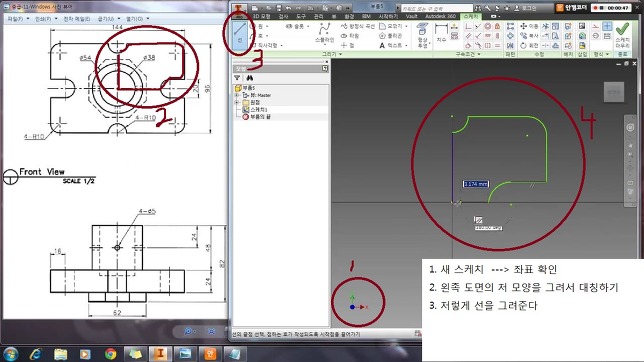Expand the Draw (그리기) panel
The height and width of the screenshot is (362, 644).
pos(331,54)
